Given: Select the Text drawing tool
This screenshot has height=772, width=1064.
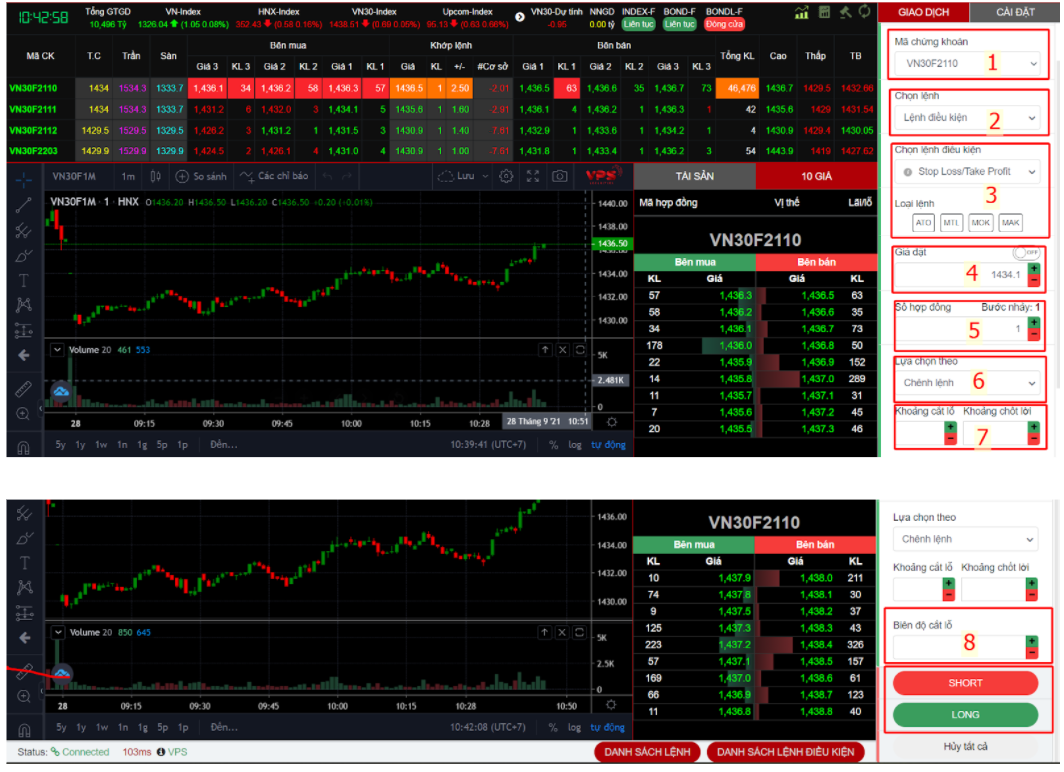Looking at the screenshot, I should (24, 280).
